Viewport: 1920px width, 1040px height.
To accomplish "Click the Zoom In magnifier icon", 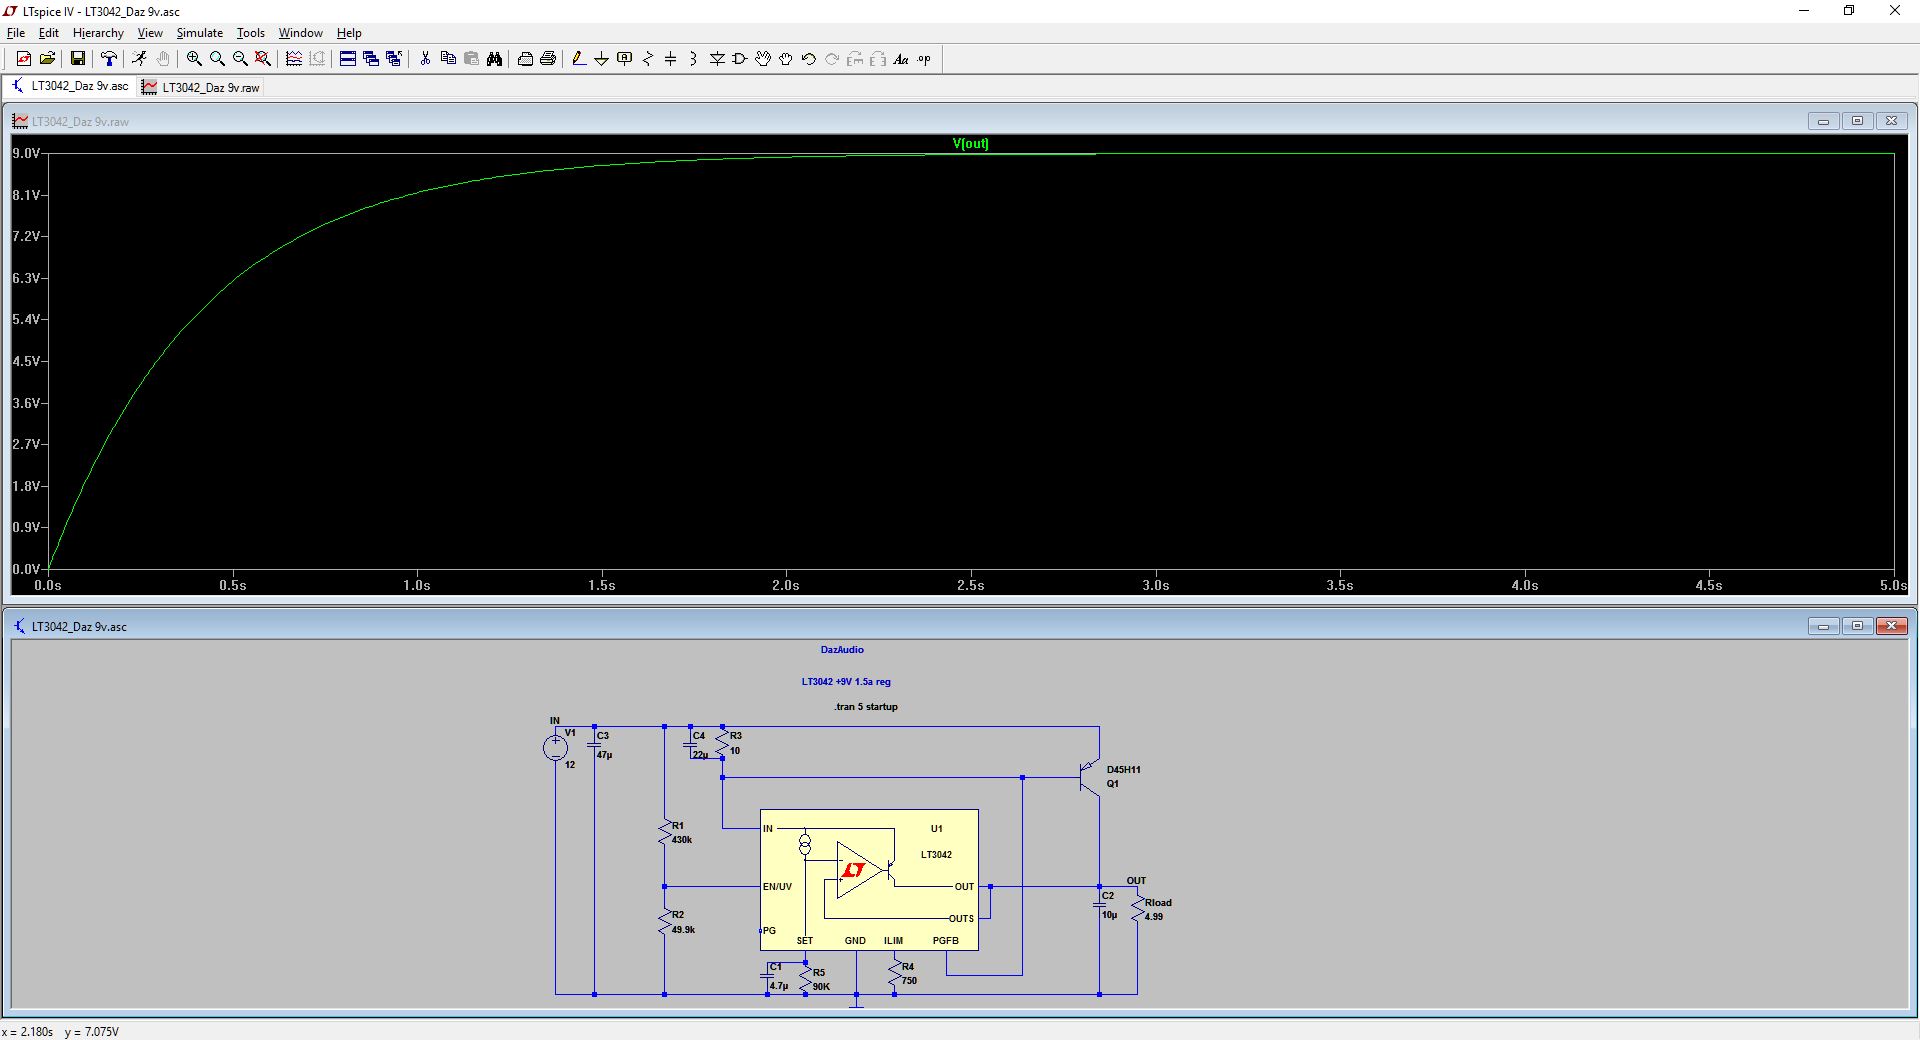I will (x=194, y=59).
